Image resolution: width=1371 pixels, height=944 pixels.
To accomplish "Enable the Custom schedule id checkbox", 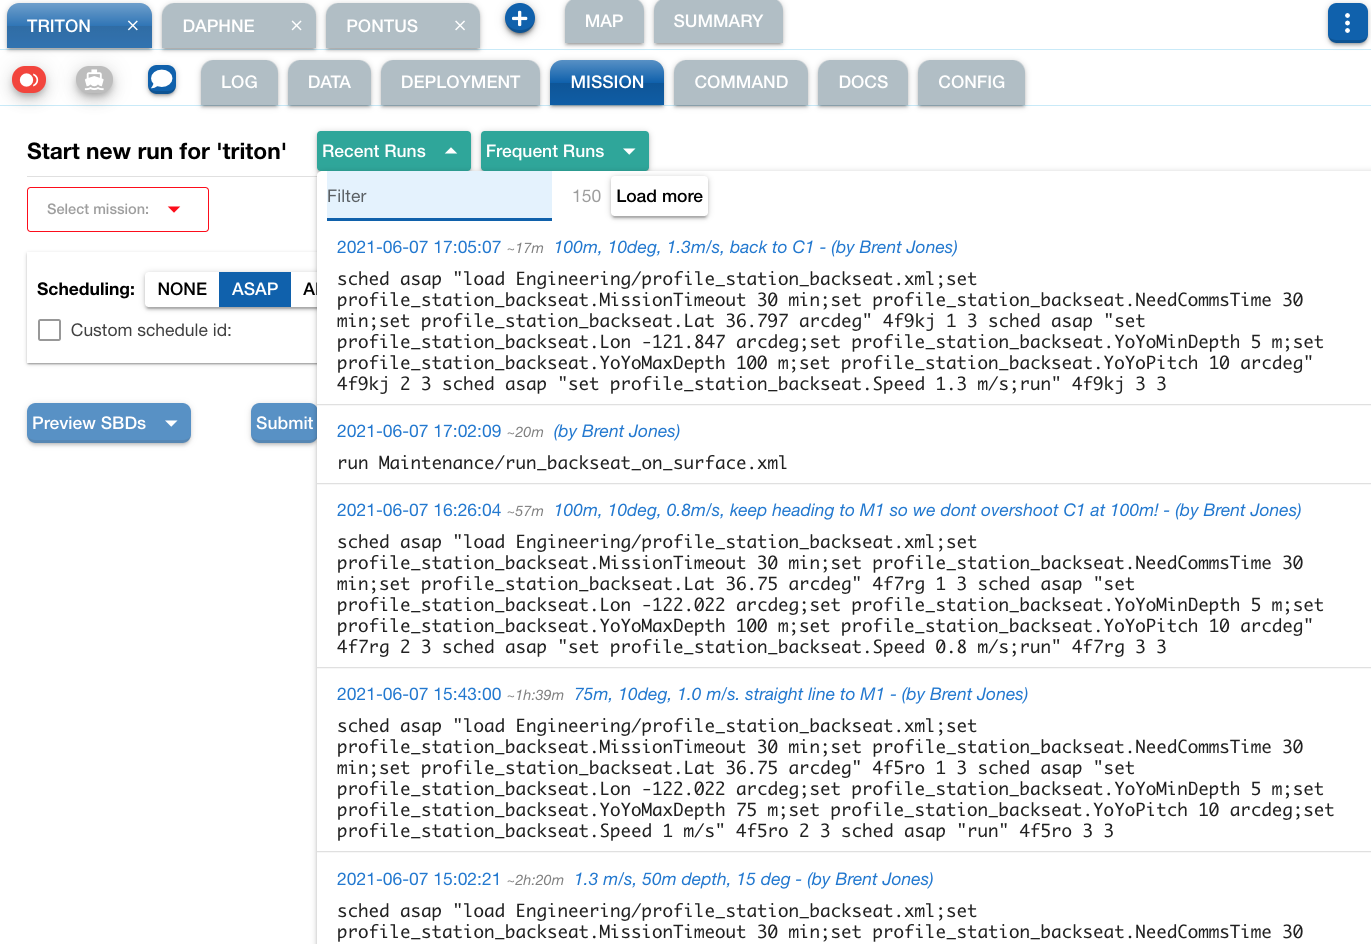I will click(x=49, y=330).
